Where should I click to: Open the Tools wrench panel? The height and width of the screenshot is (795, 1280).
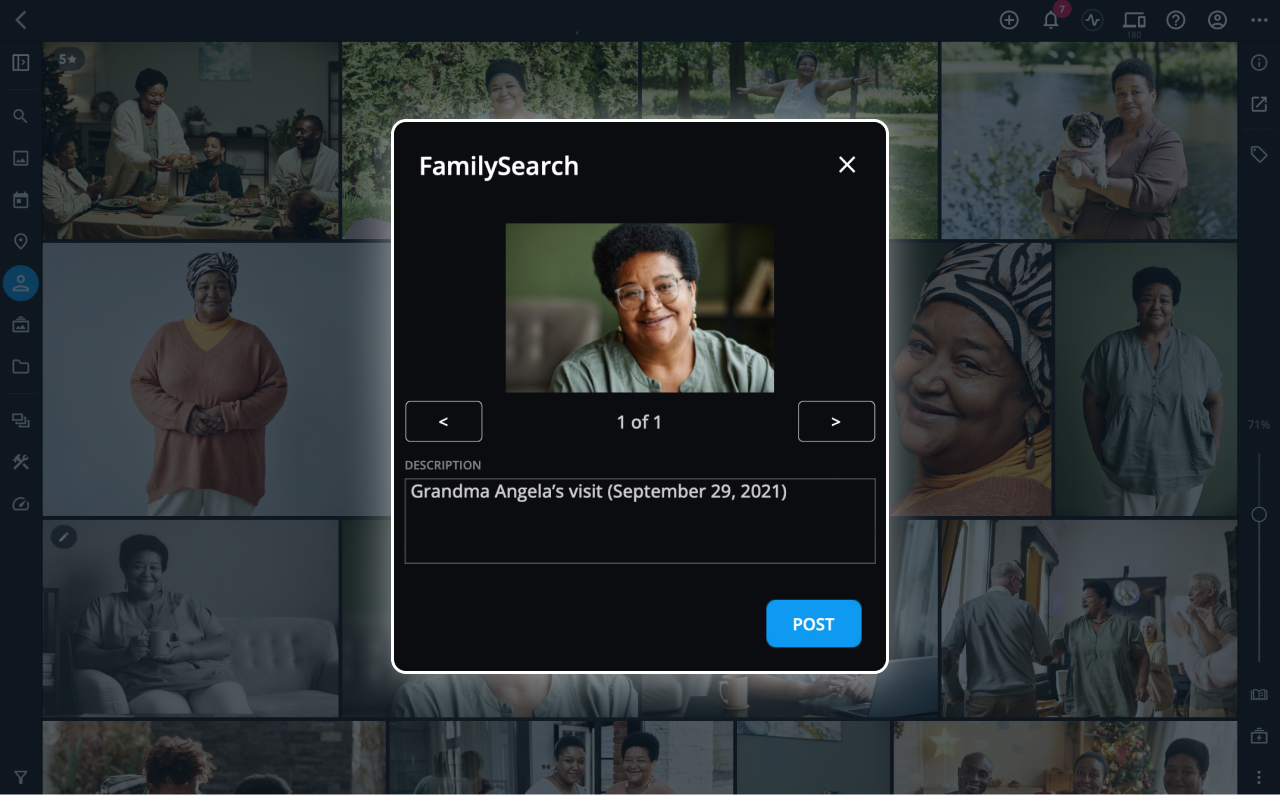click(20, 462)
